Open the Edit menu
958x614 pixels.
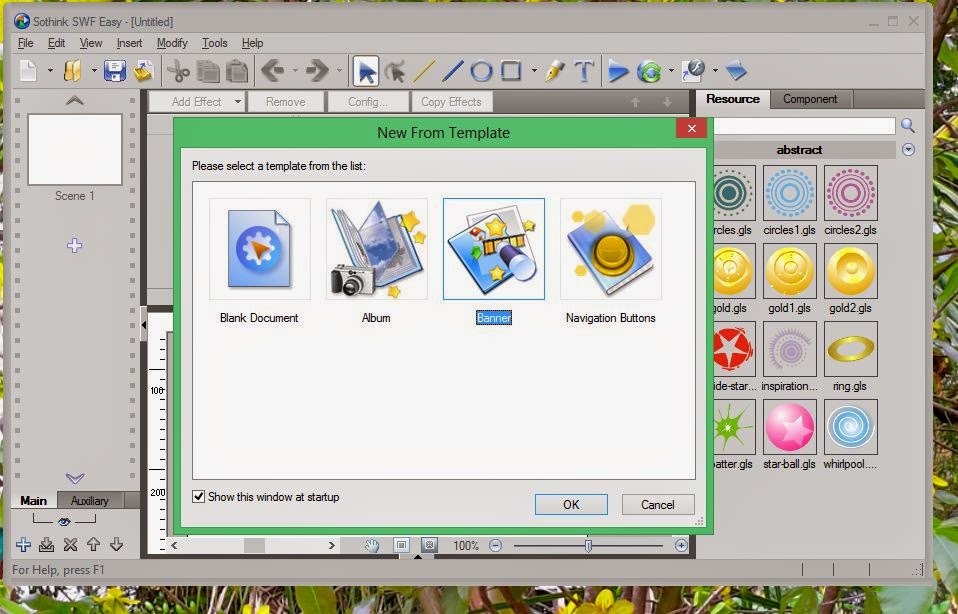[56, 43]
